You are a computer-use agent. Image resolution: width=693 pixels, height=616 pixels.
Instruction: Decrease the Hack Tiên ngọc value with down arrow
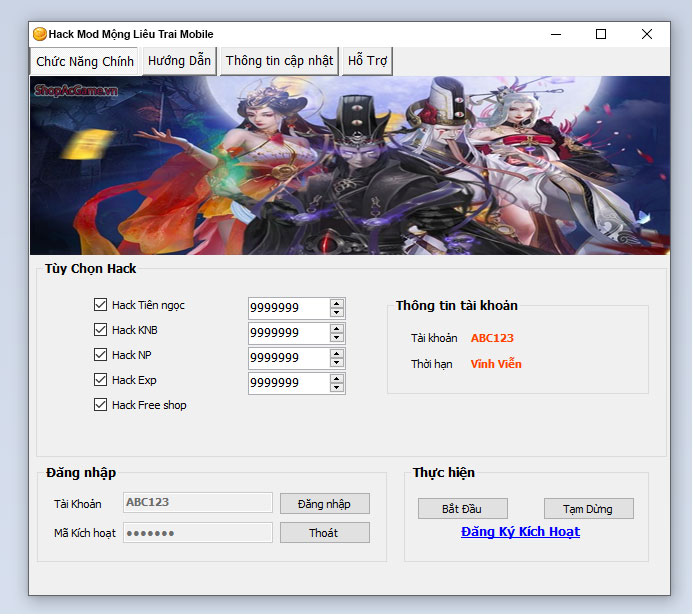pyautogui.click(x=337, y=312)
